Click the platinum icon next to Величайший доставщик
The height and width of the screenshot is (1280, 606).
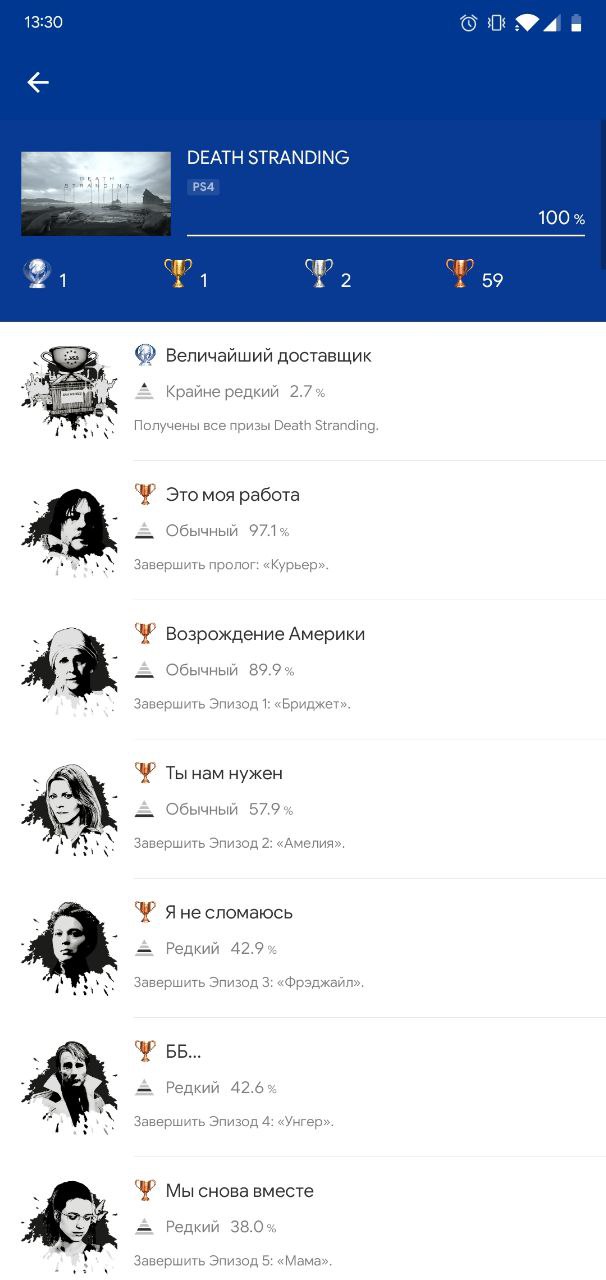tap(145, 355)
